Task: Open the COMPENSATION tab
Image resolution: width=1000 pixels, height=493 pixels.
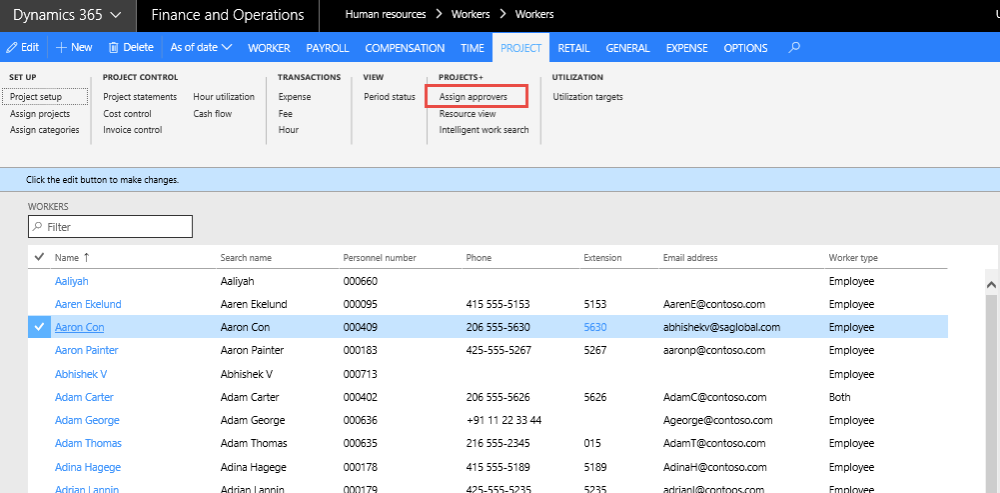Action: [x=404, y=48]
